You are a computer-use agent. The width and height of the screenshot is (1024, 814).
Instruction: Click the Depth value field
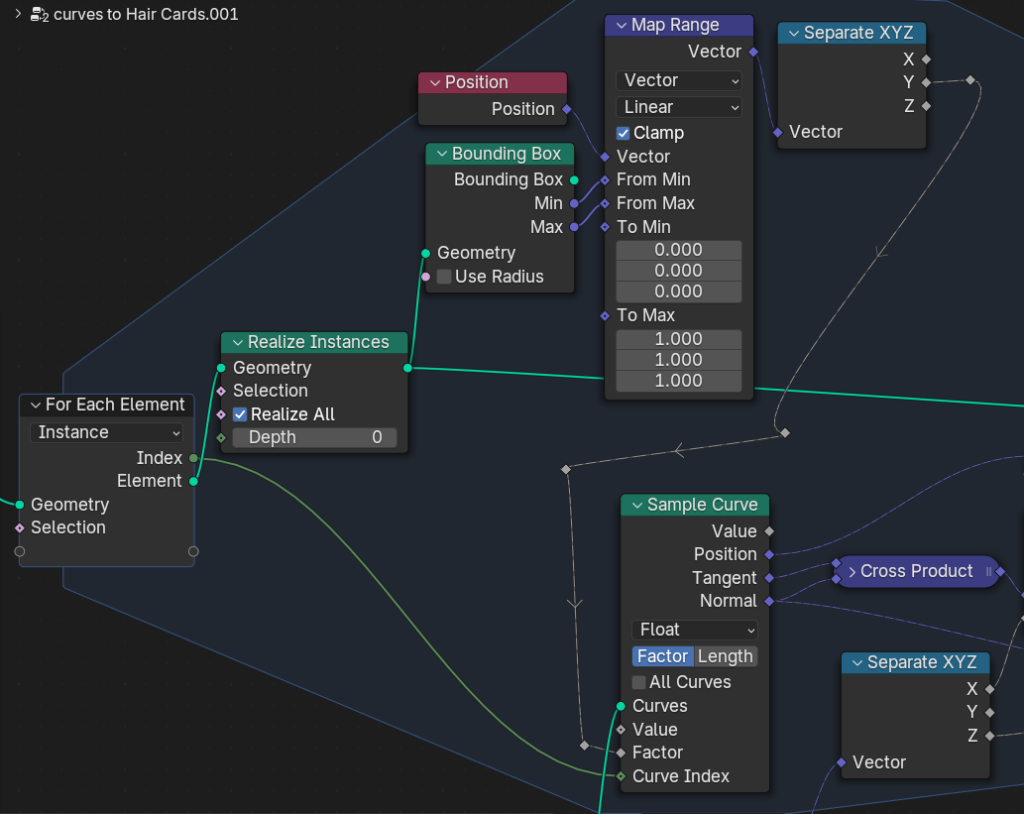(315, 438)
